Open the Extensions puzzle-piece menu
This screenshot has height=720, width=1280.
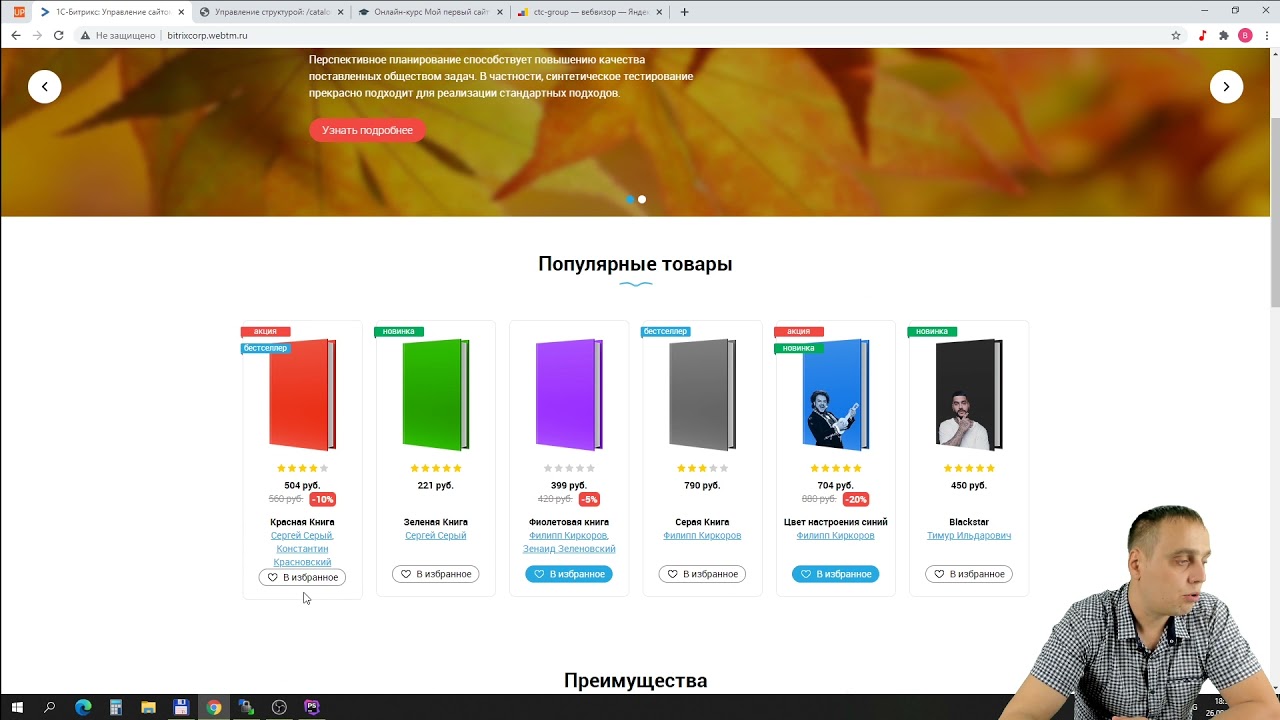1223,35
